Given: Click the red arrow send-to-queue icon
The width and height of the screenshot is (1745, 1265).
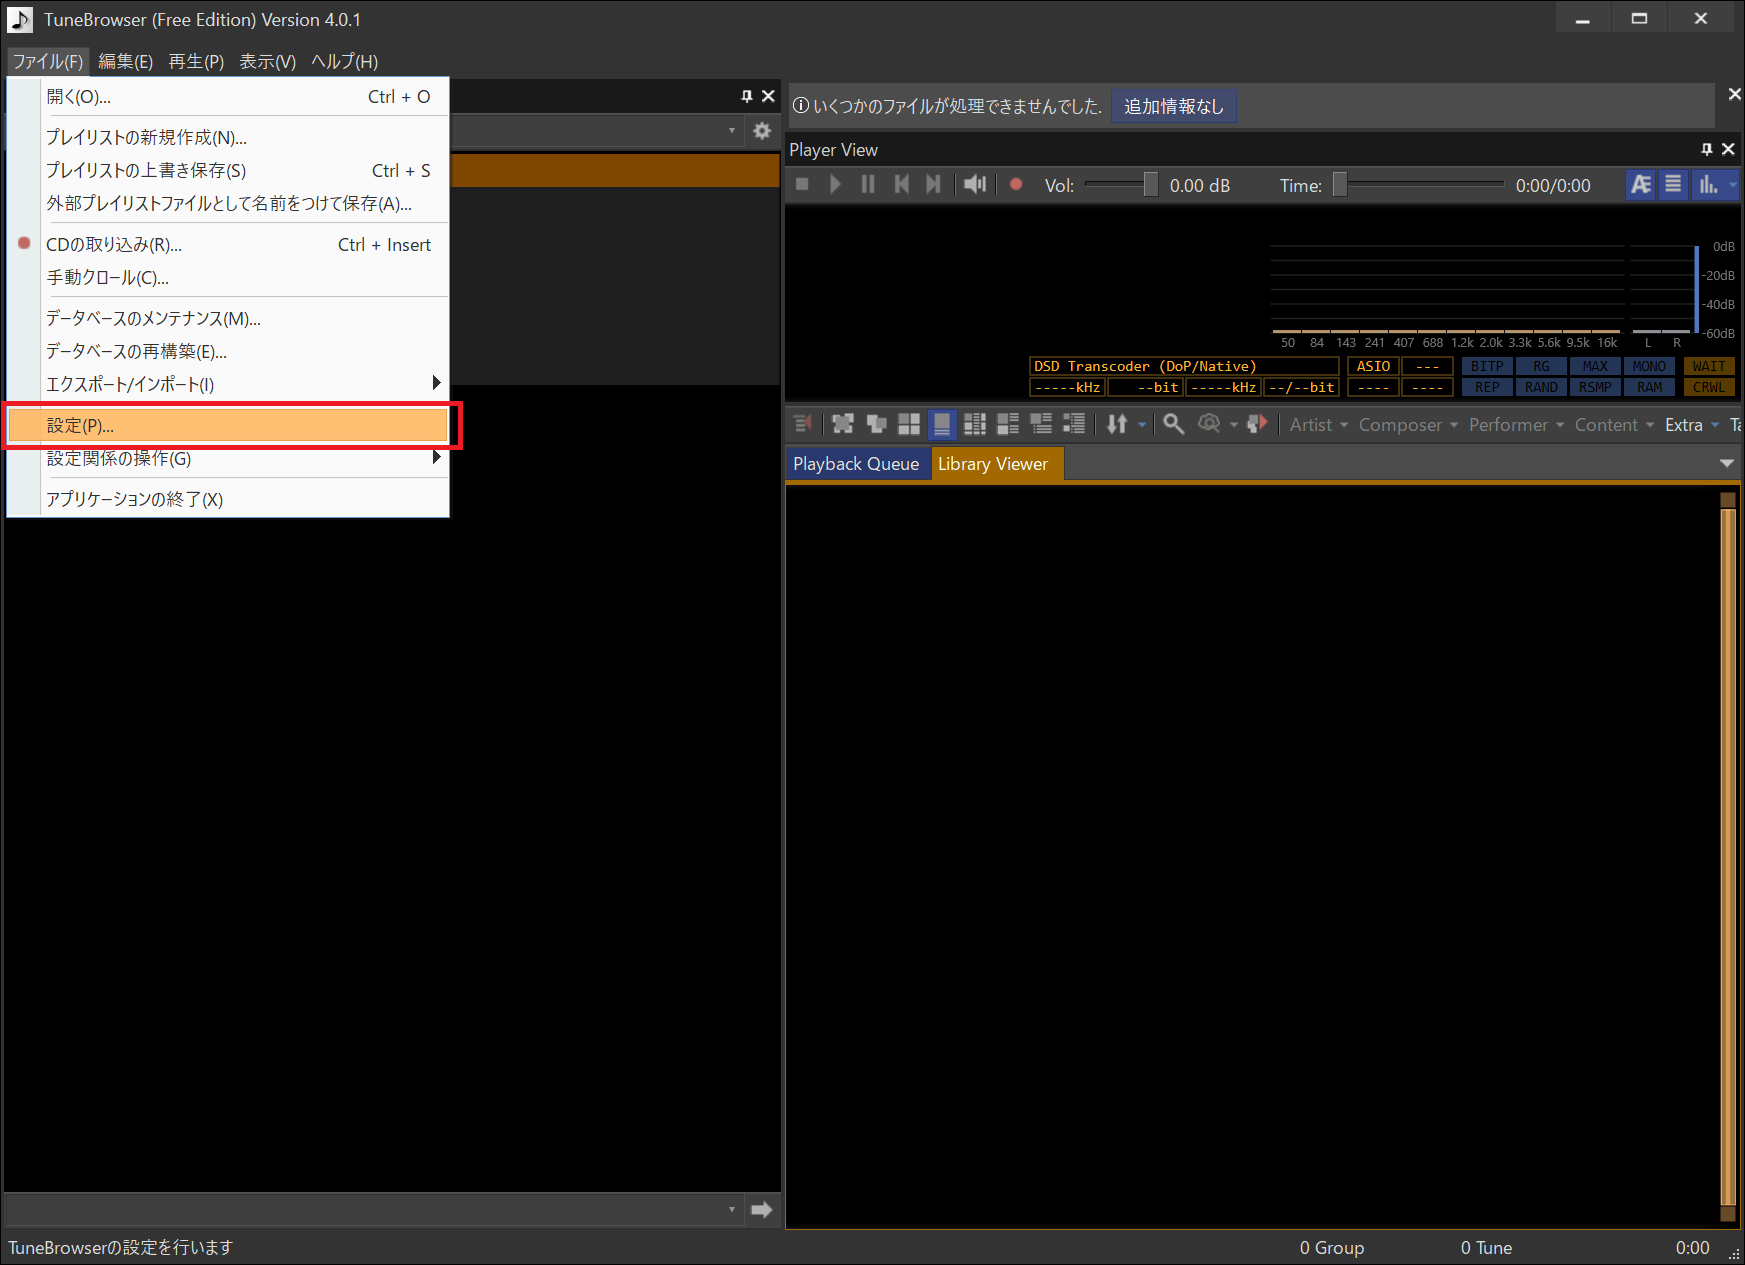Looking at the screenshot, I should click(1257, 424).
